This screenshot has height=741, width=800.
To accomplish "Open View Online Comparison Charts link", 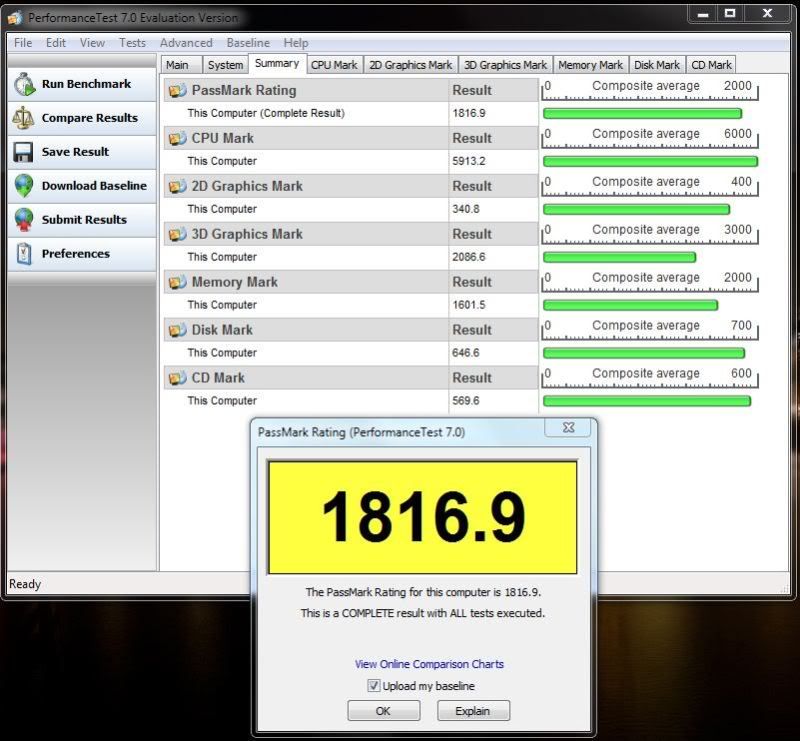I will (429, 664).
